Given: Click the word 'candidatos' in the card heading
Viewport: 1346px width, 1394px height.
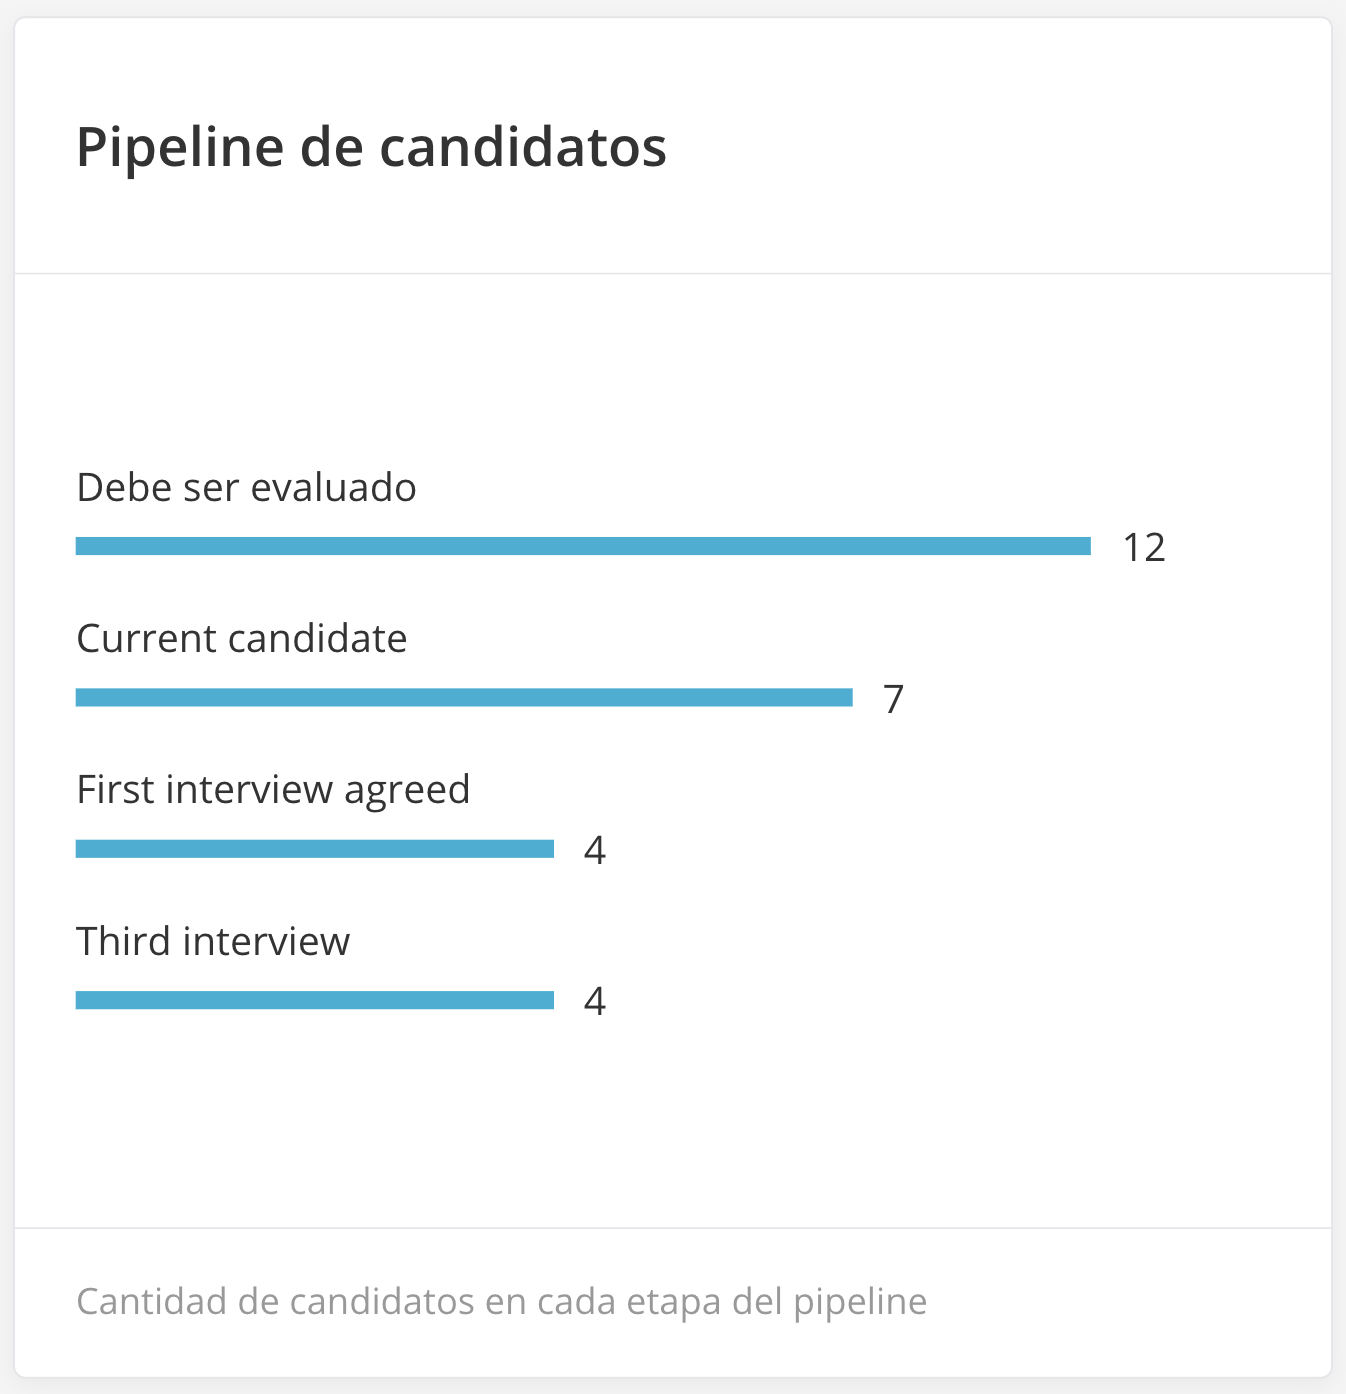Looking at the screenshot, I should coord(522,148).
